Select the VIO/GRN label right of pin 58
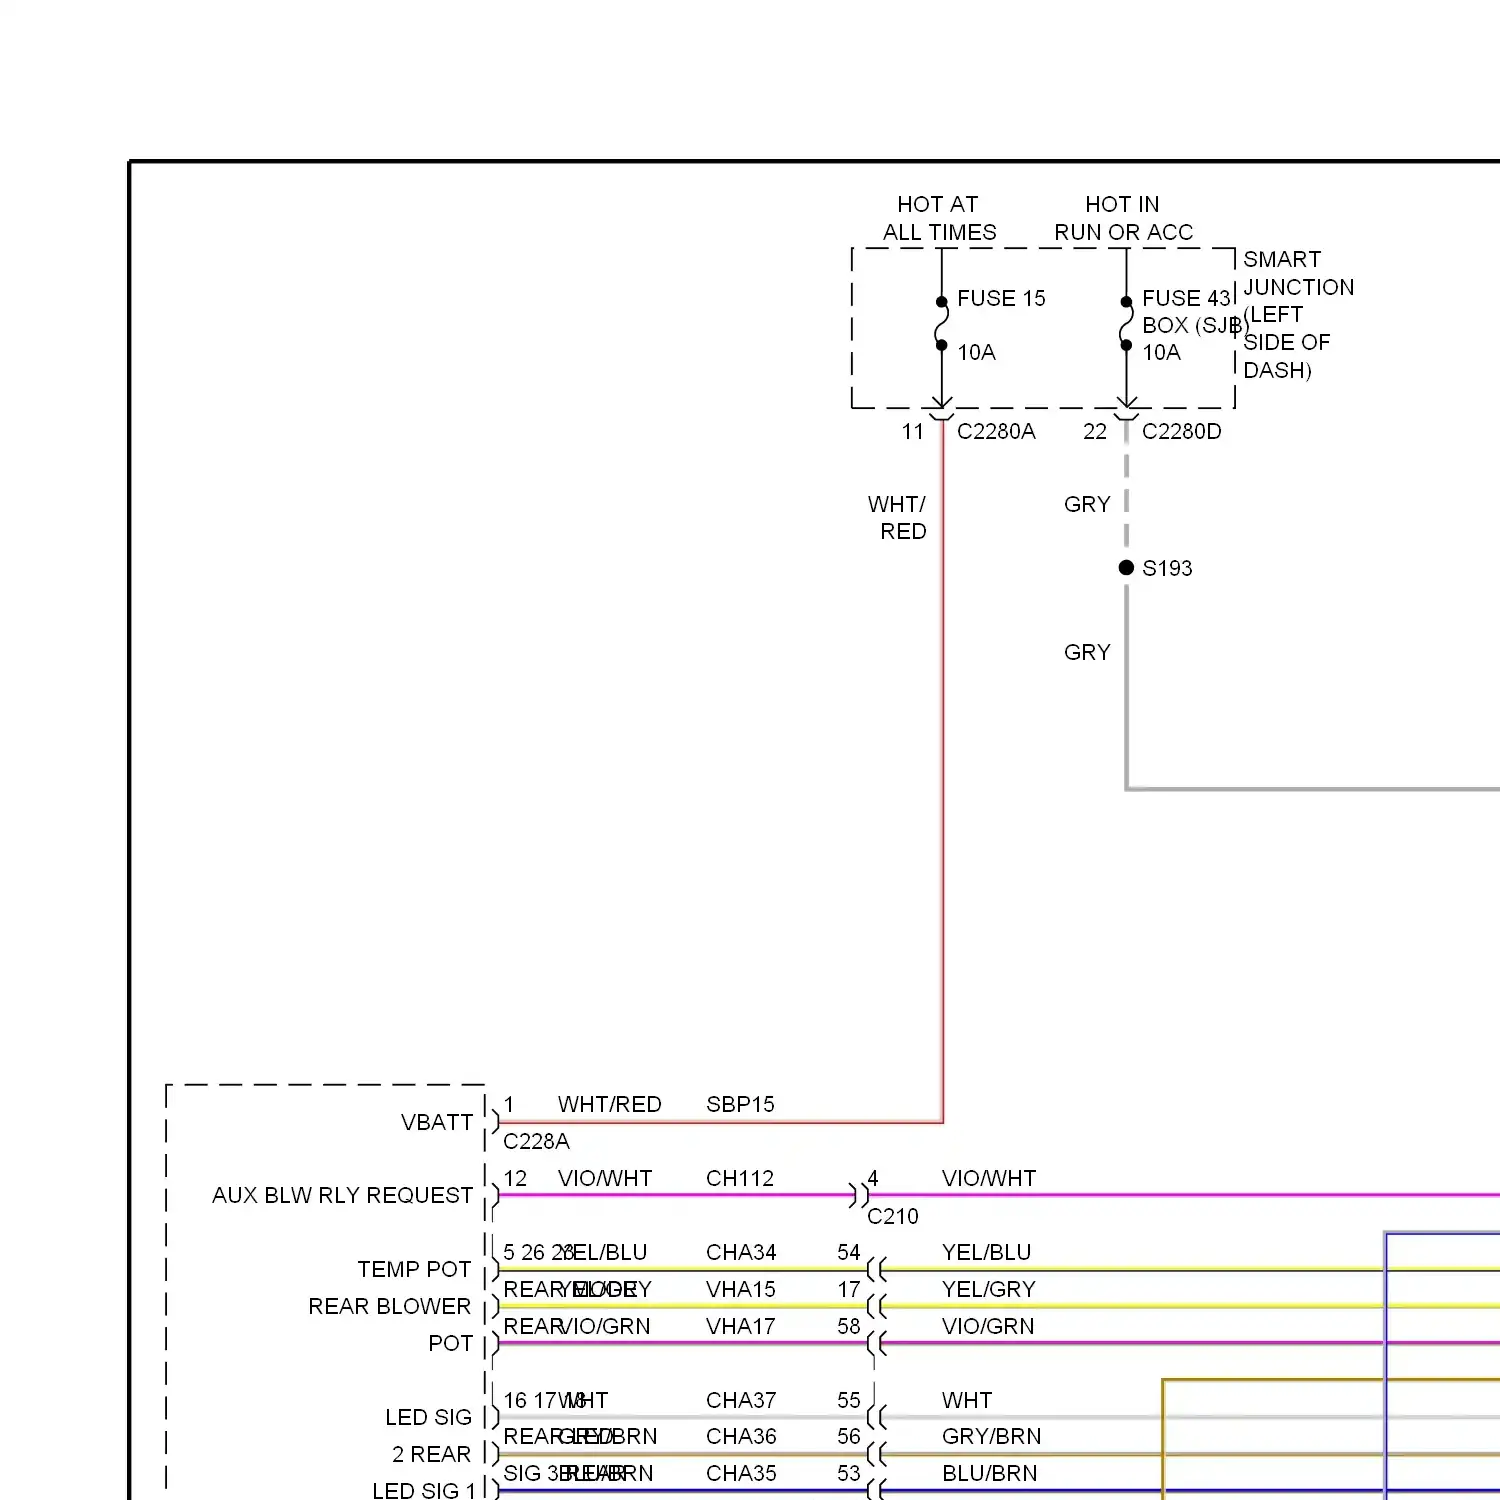This screenshot has height=1500, width=1500. [x=988, y=1326]
